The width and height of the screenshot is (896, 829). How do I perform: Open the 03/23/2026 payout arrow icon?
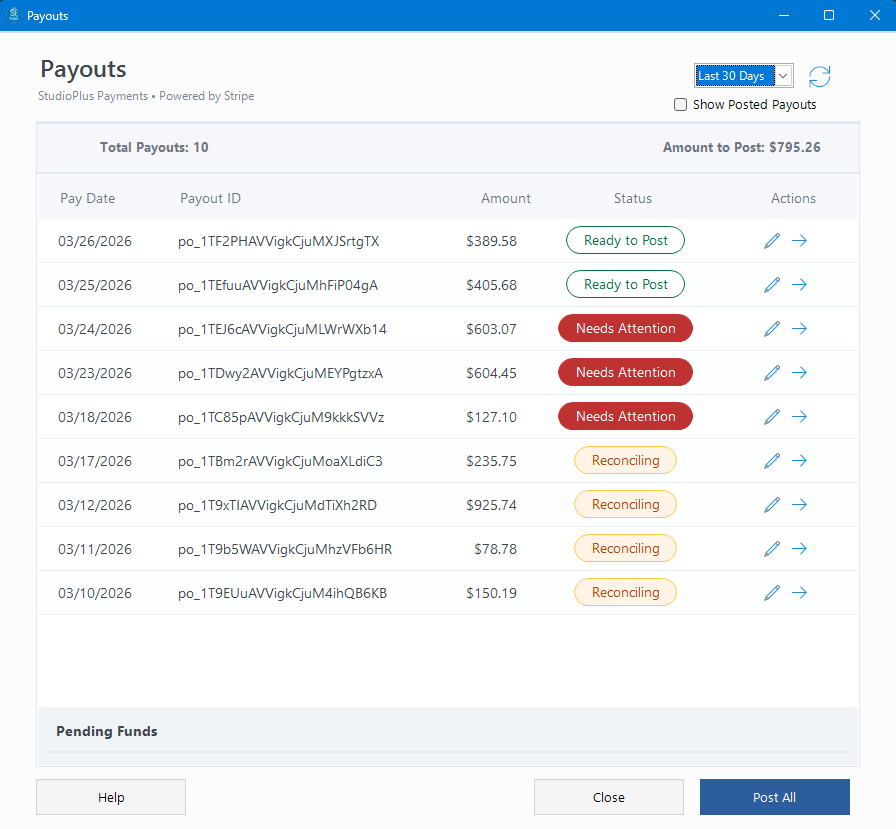(x=799, y=373)
